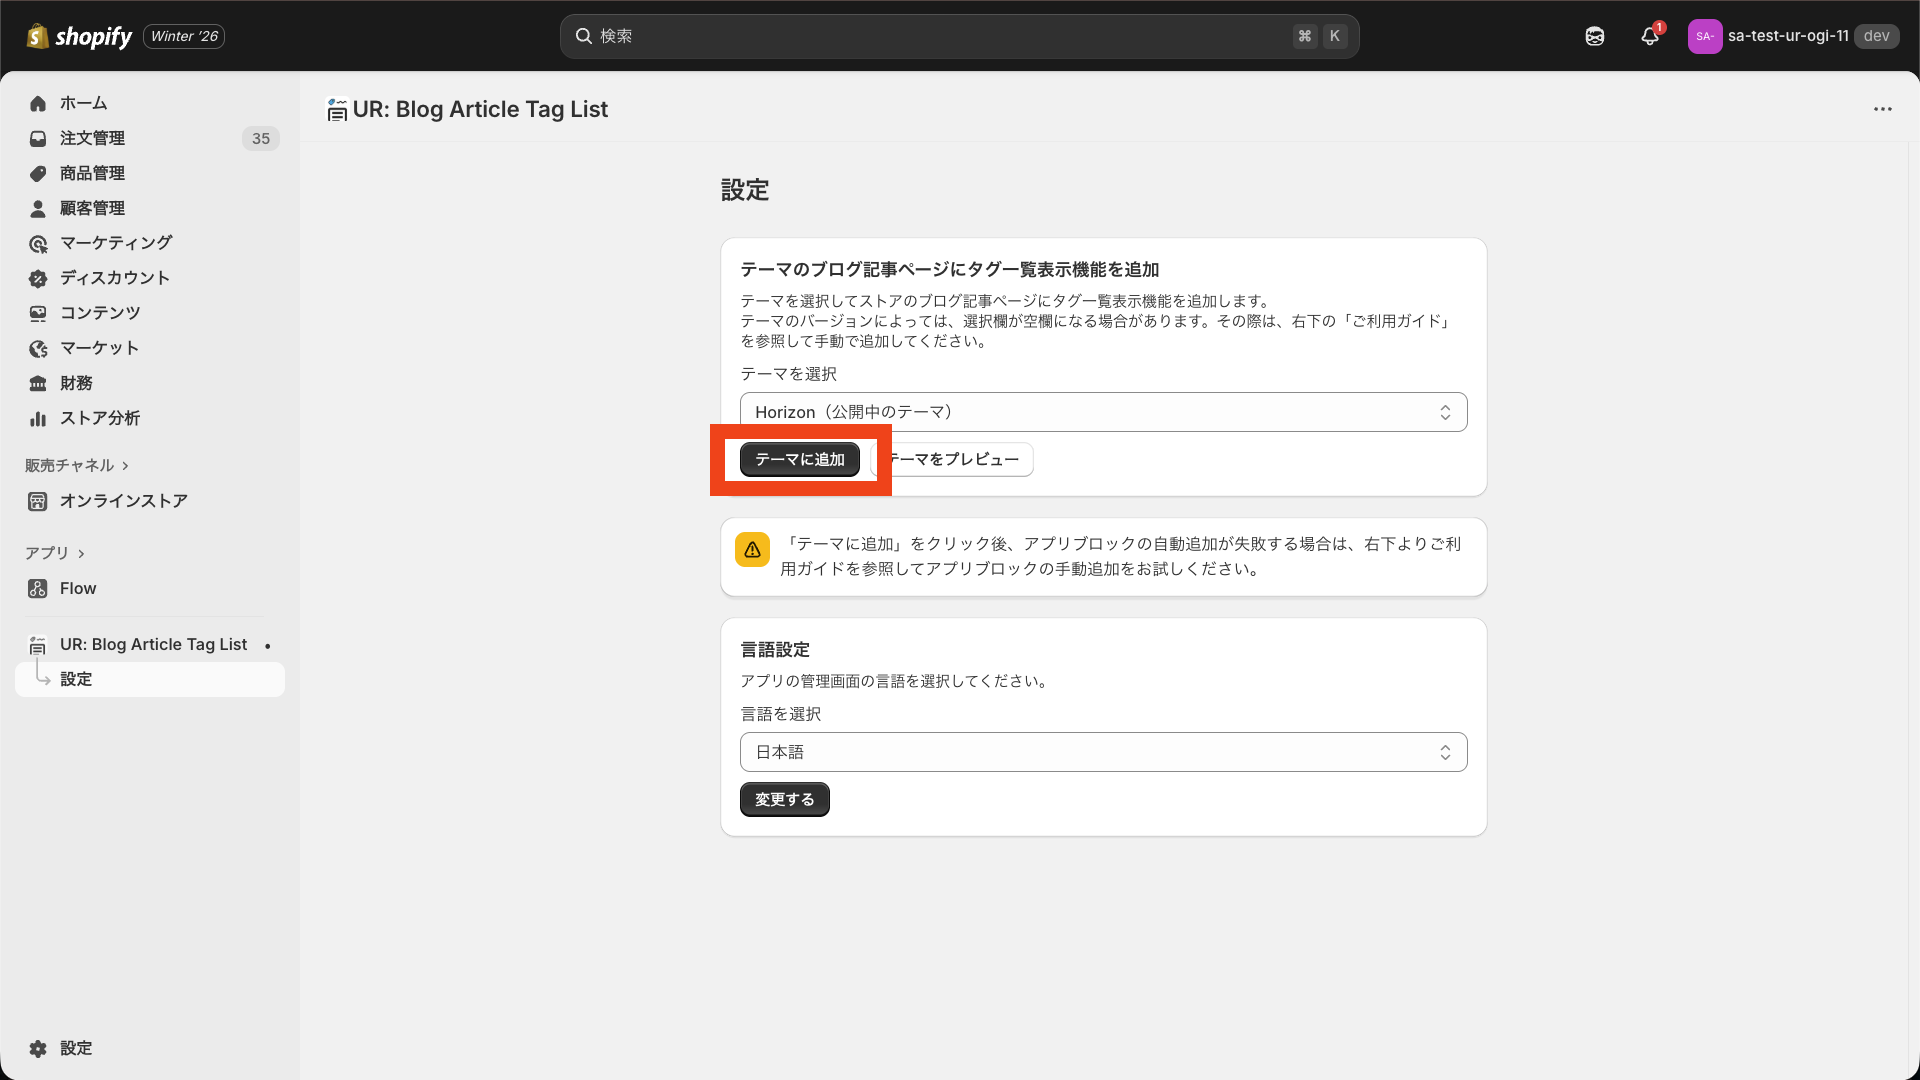The height and width of the screenshot is (1080, 1920).
Task: Click the テーマに追加 button
Action: [x=798, y=459]
